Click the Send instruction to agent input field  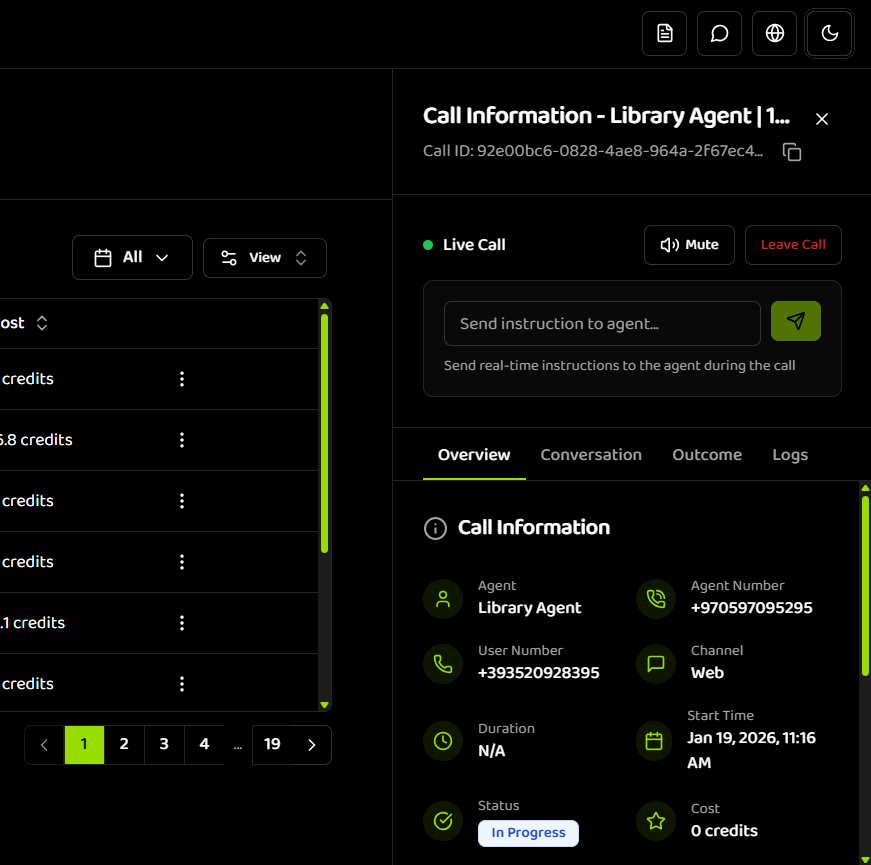click(601, 323)
